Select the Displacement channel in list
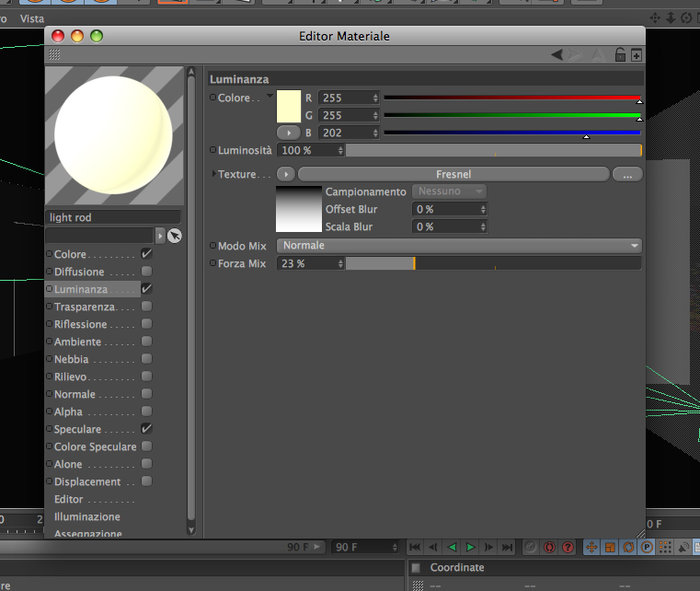The image size is (700, 591). click(x=87, y=482)
